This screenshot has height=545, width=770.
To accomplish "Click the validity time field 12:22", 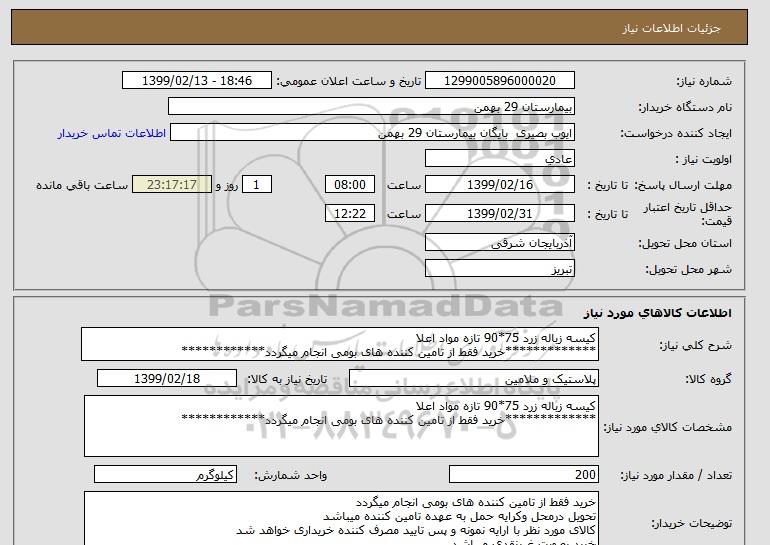I will pos(350,214).
